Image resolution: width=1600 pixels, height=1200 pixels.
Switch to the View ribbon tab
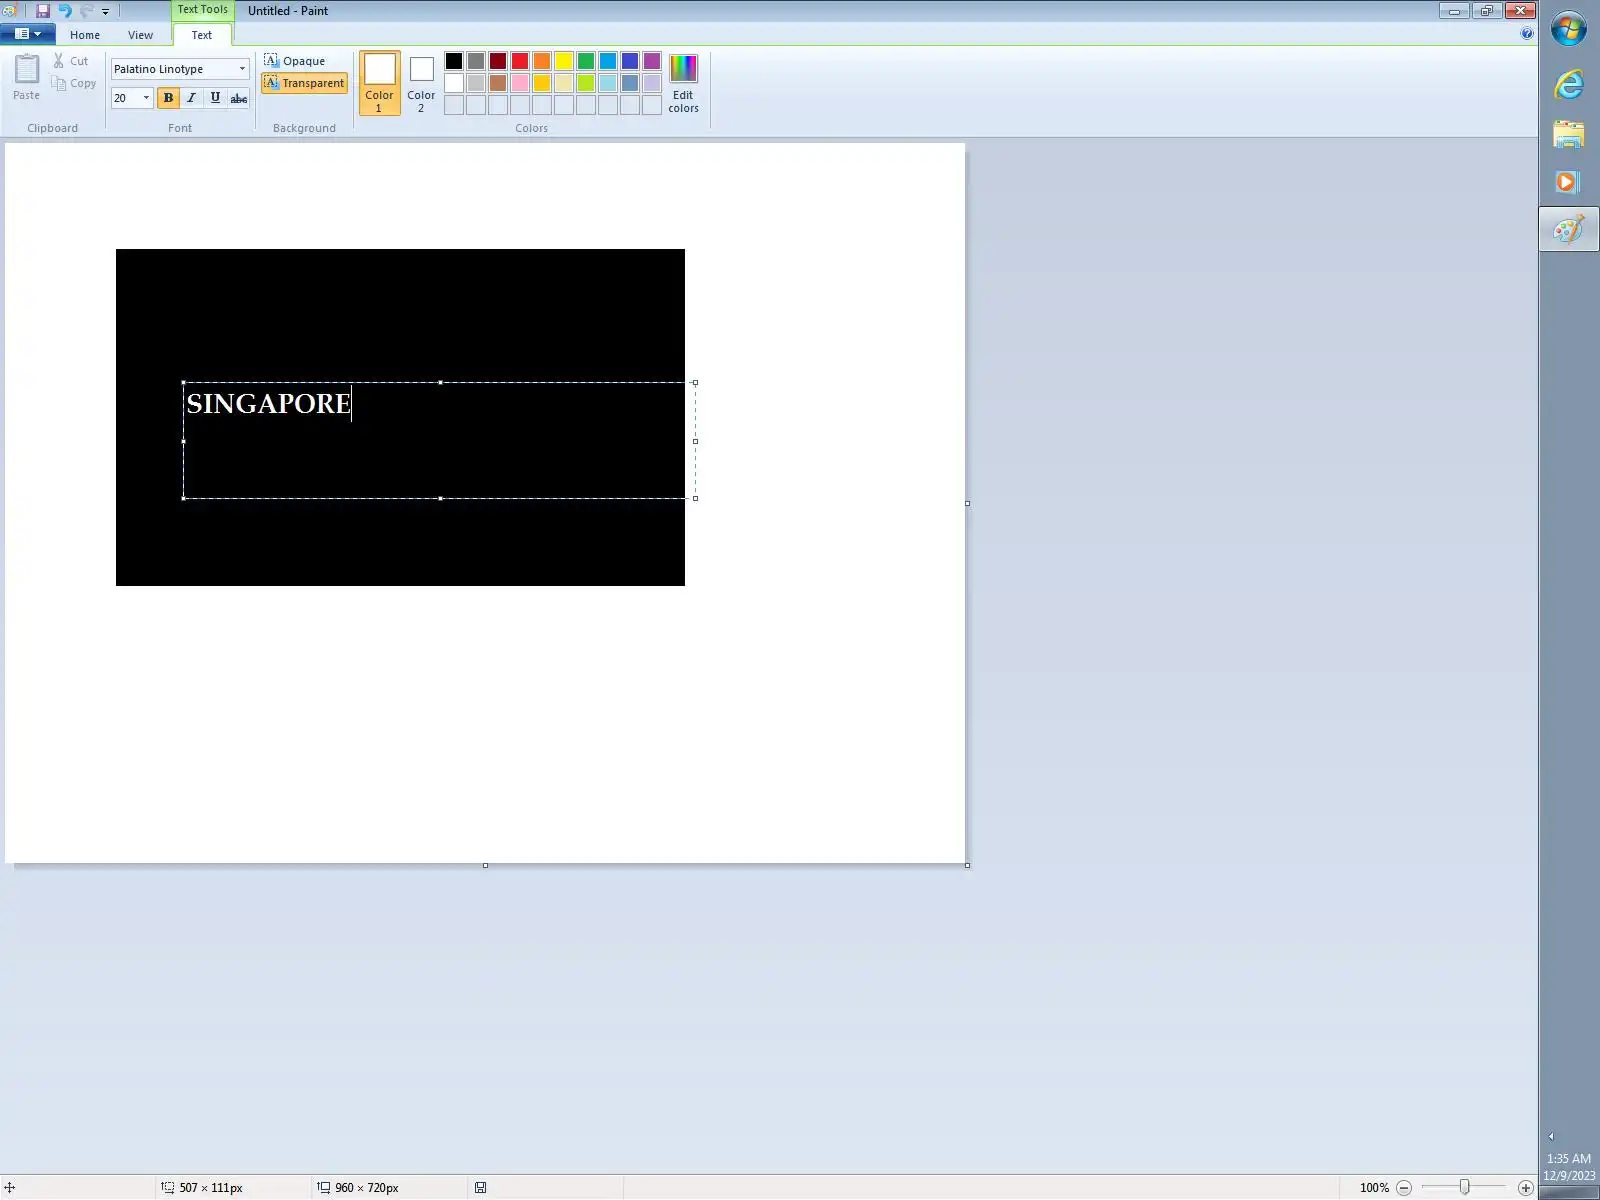pyautogui.click(x=141, y=35)
